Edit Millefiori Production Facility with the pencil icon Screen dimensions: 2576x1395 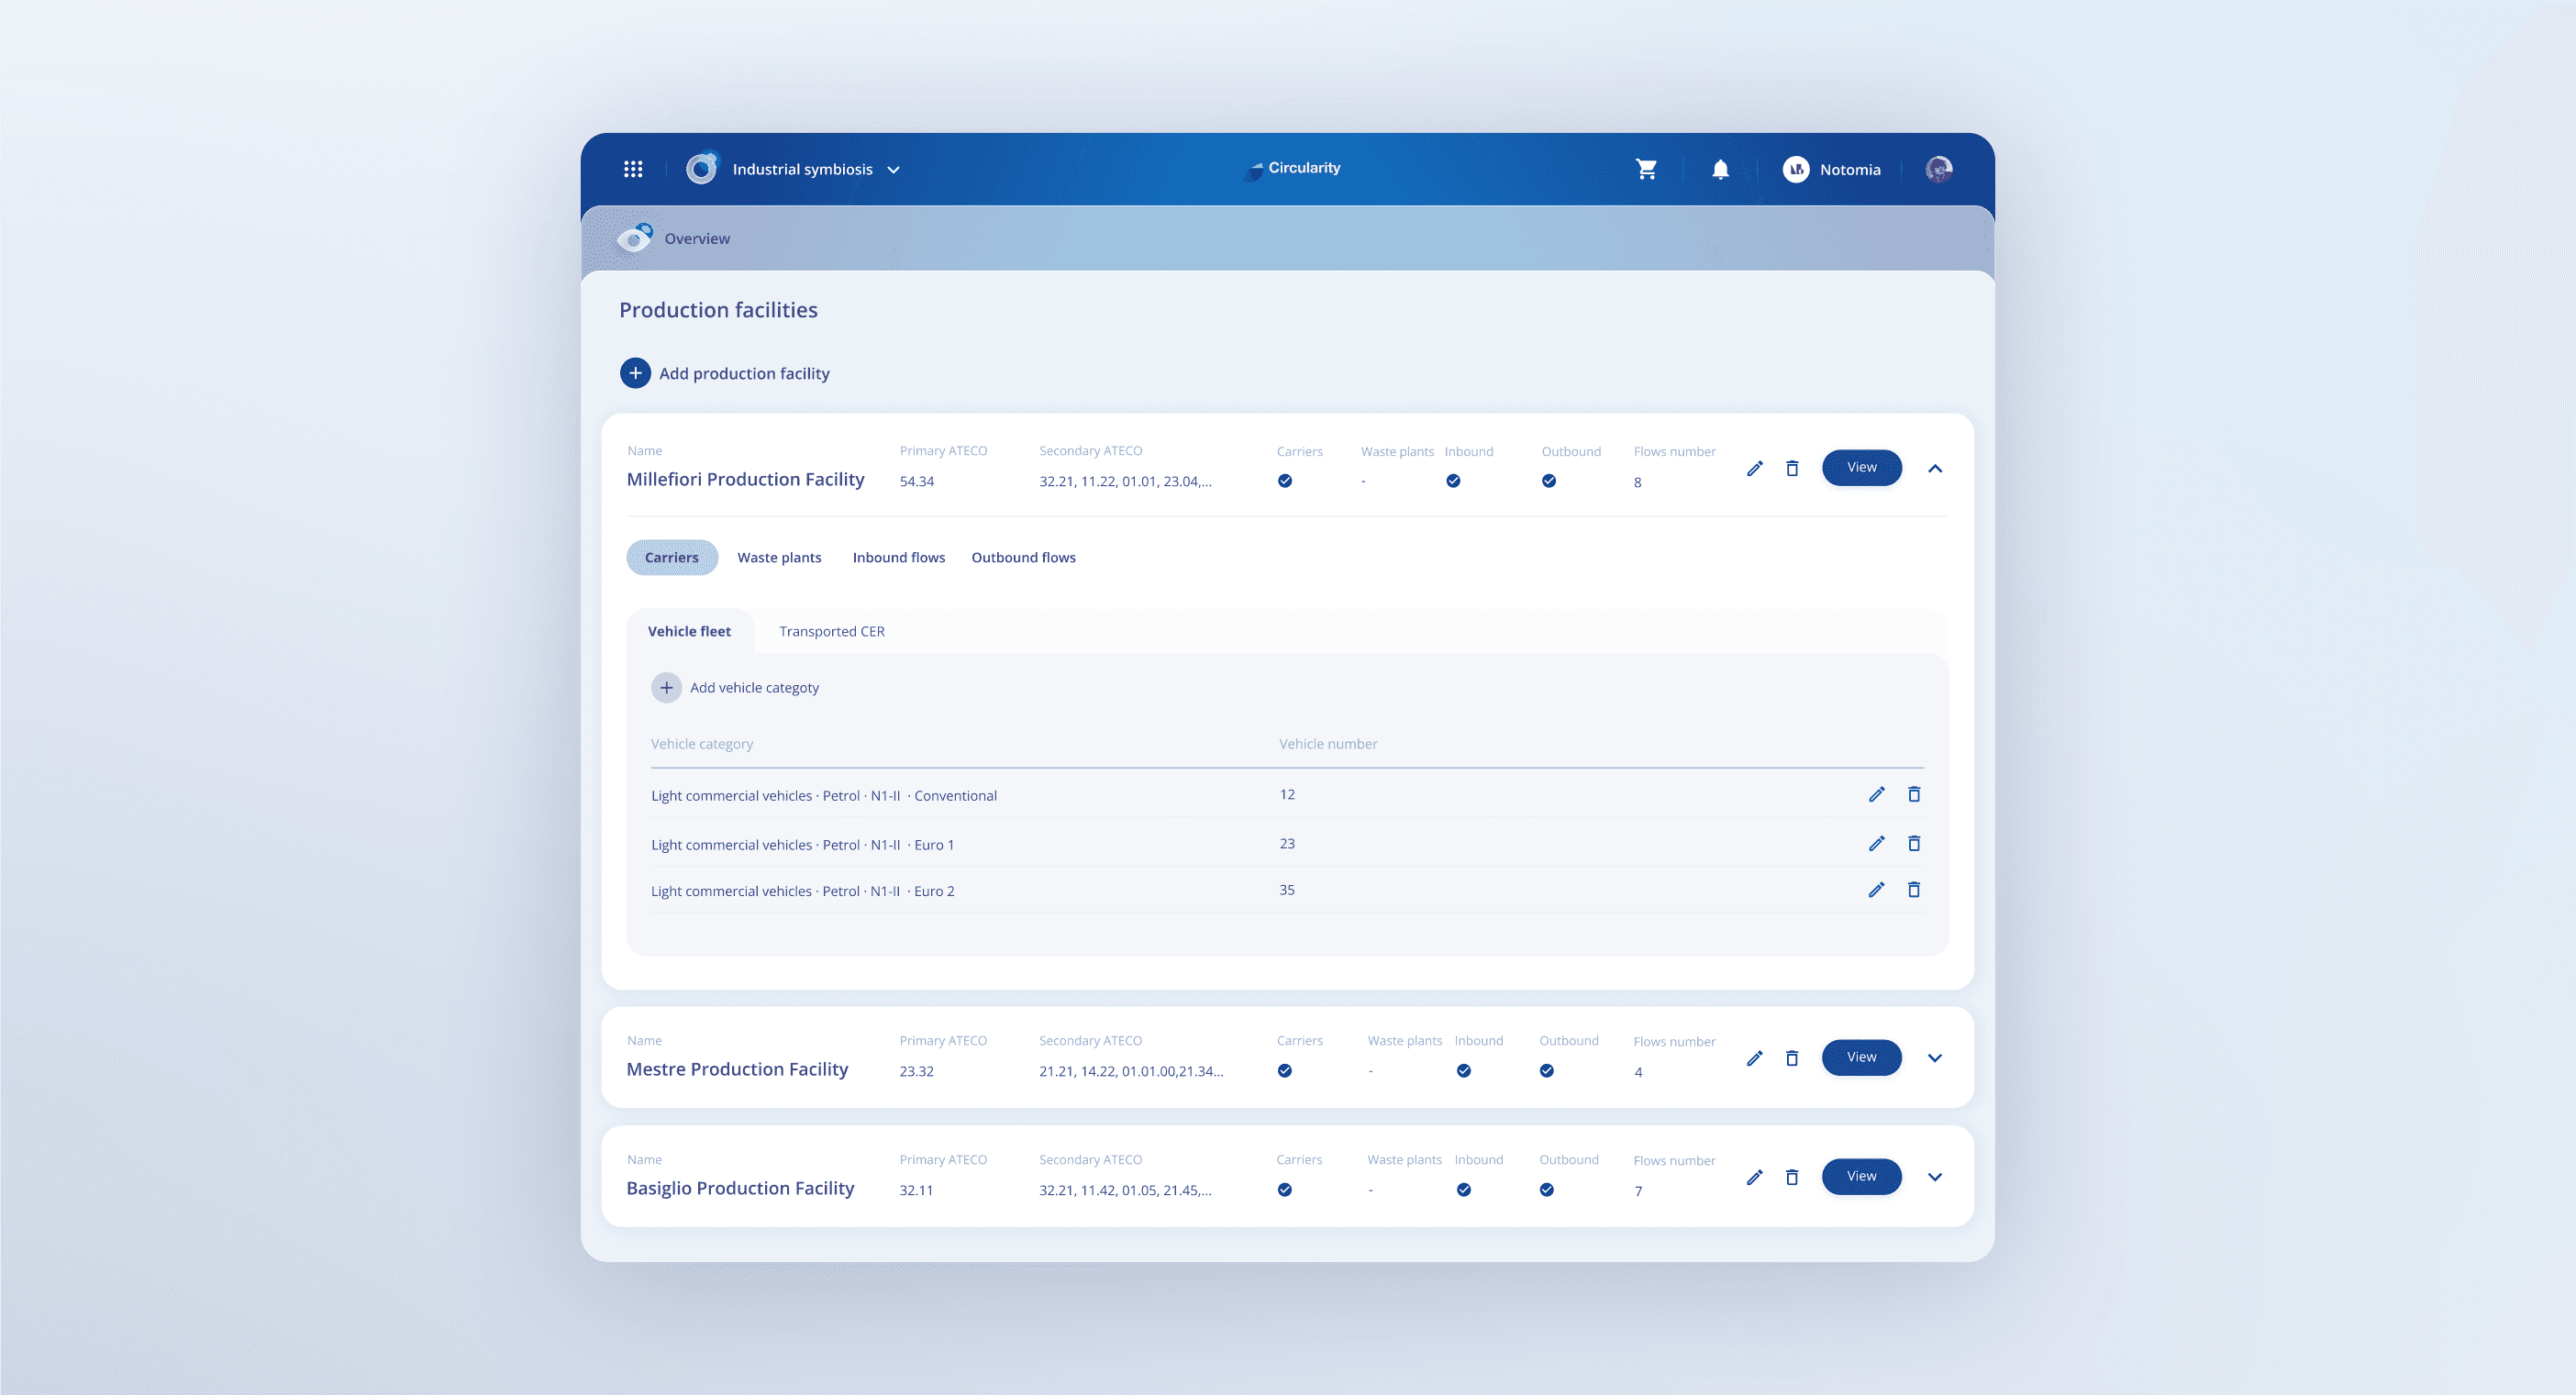coord(1755,468)
